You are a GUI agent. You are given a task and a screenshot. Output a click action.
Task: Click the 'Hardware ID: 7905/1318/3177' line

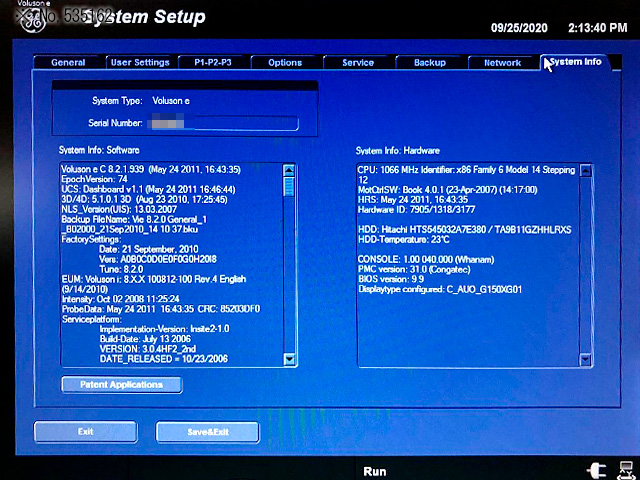click(x=416, y=210)
